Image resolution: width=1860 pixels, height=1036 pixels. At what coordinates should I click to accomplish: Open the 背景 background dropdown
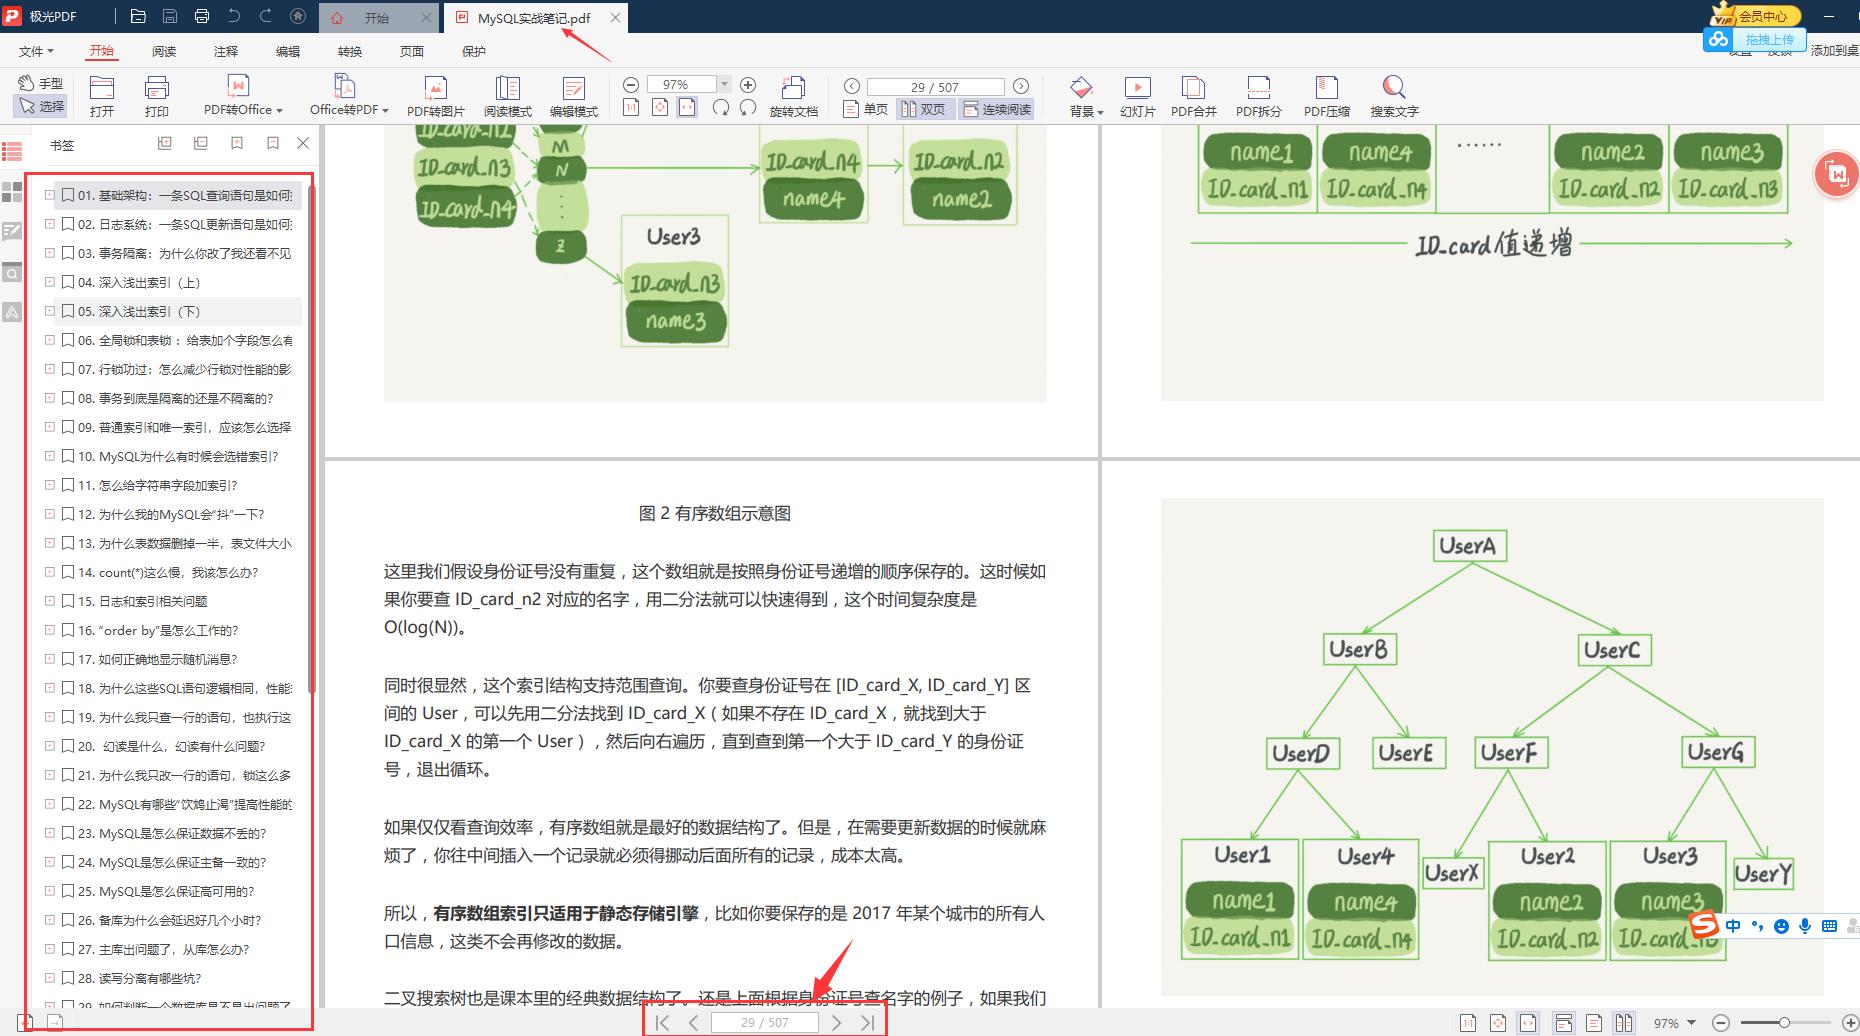1086,97
